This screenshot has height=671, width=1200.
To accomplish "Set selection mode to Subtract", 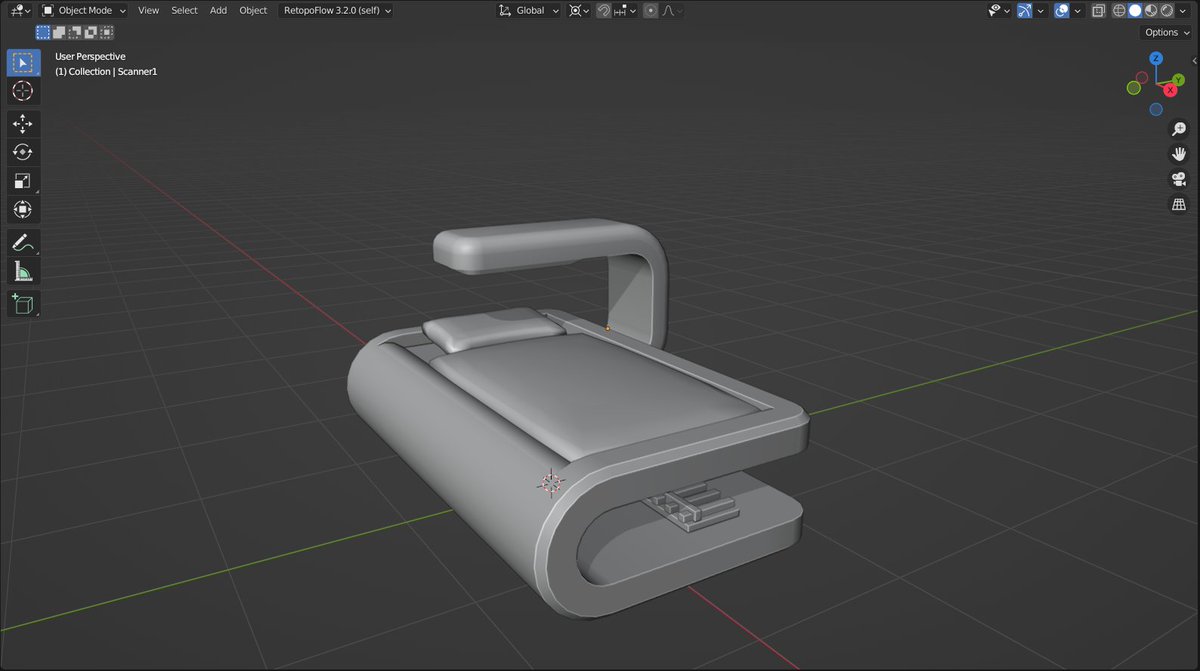I will pyautogui.click(x=73, y=32).
